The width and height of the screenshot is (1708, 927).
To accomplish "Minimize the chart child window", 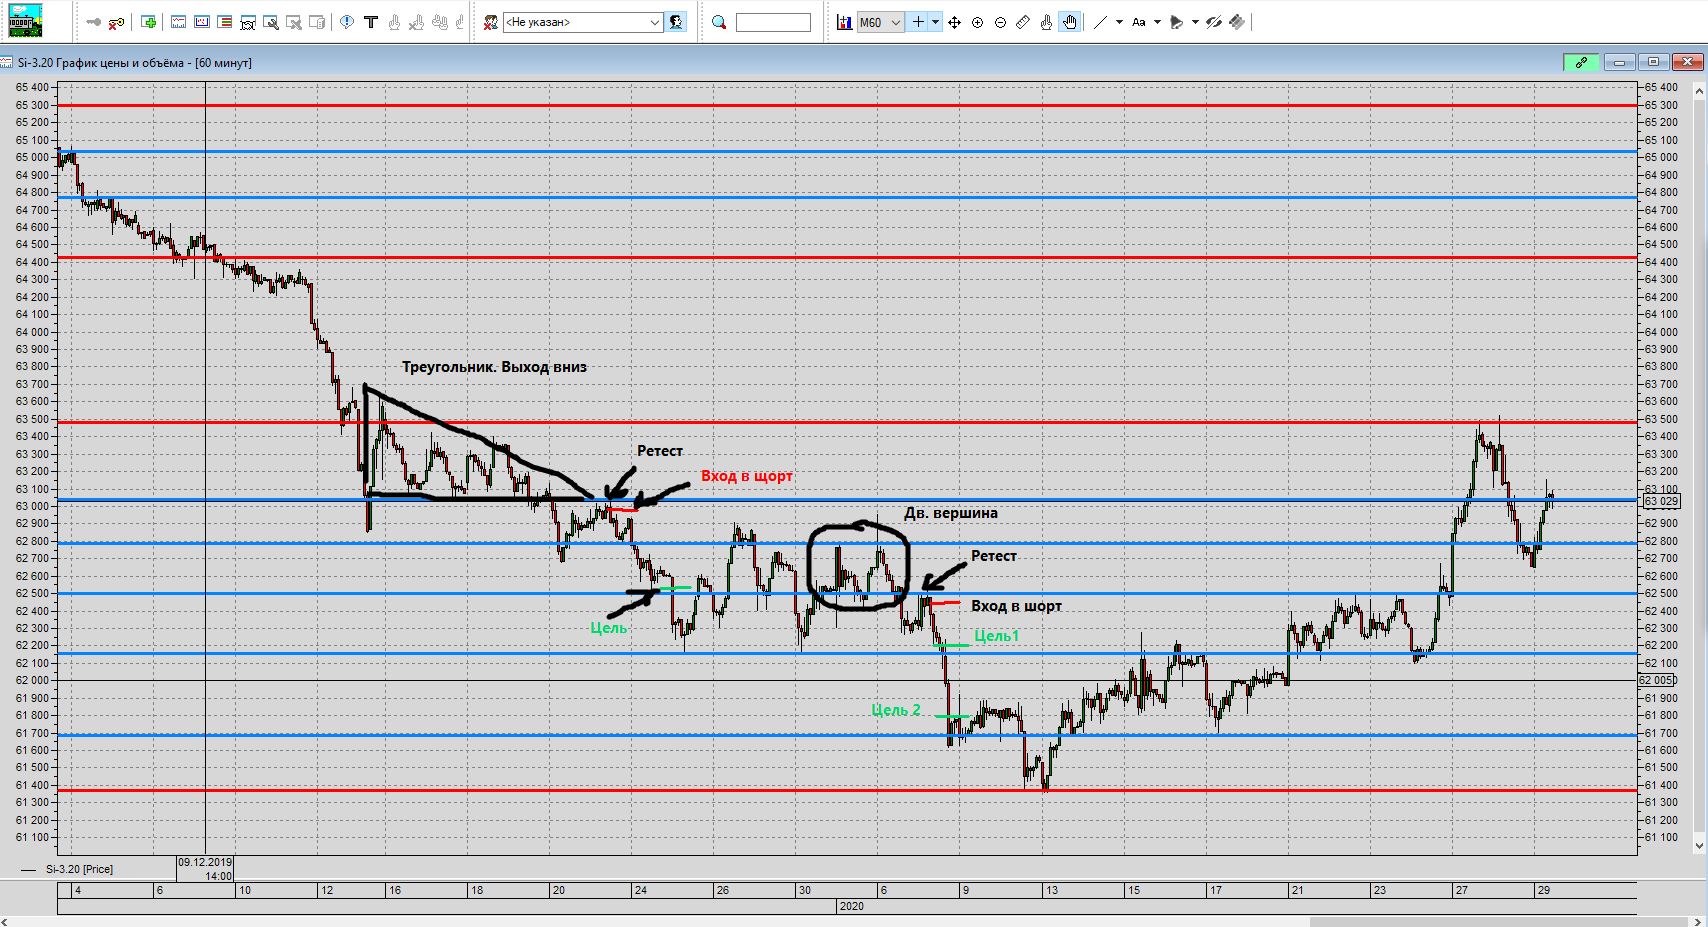I will (x=1619, y=62).
